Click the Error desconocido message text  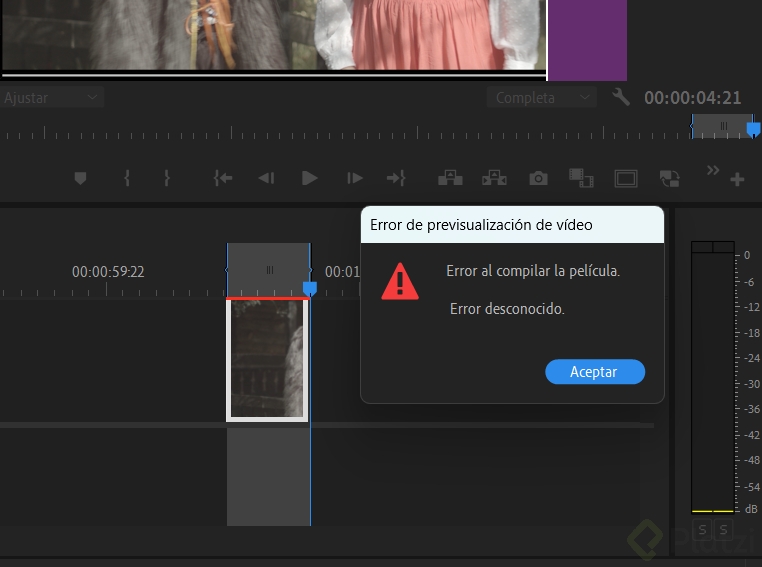[x=507, y=309]
